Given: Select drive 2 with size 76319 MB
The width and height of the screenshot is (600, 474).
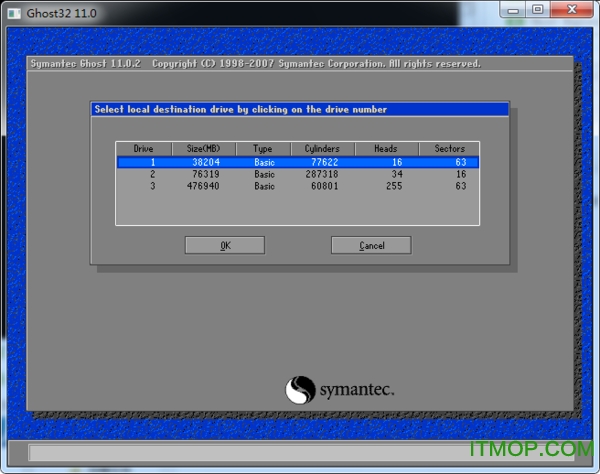Looking at the screenshot, I should coord(297,173).
